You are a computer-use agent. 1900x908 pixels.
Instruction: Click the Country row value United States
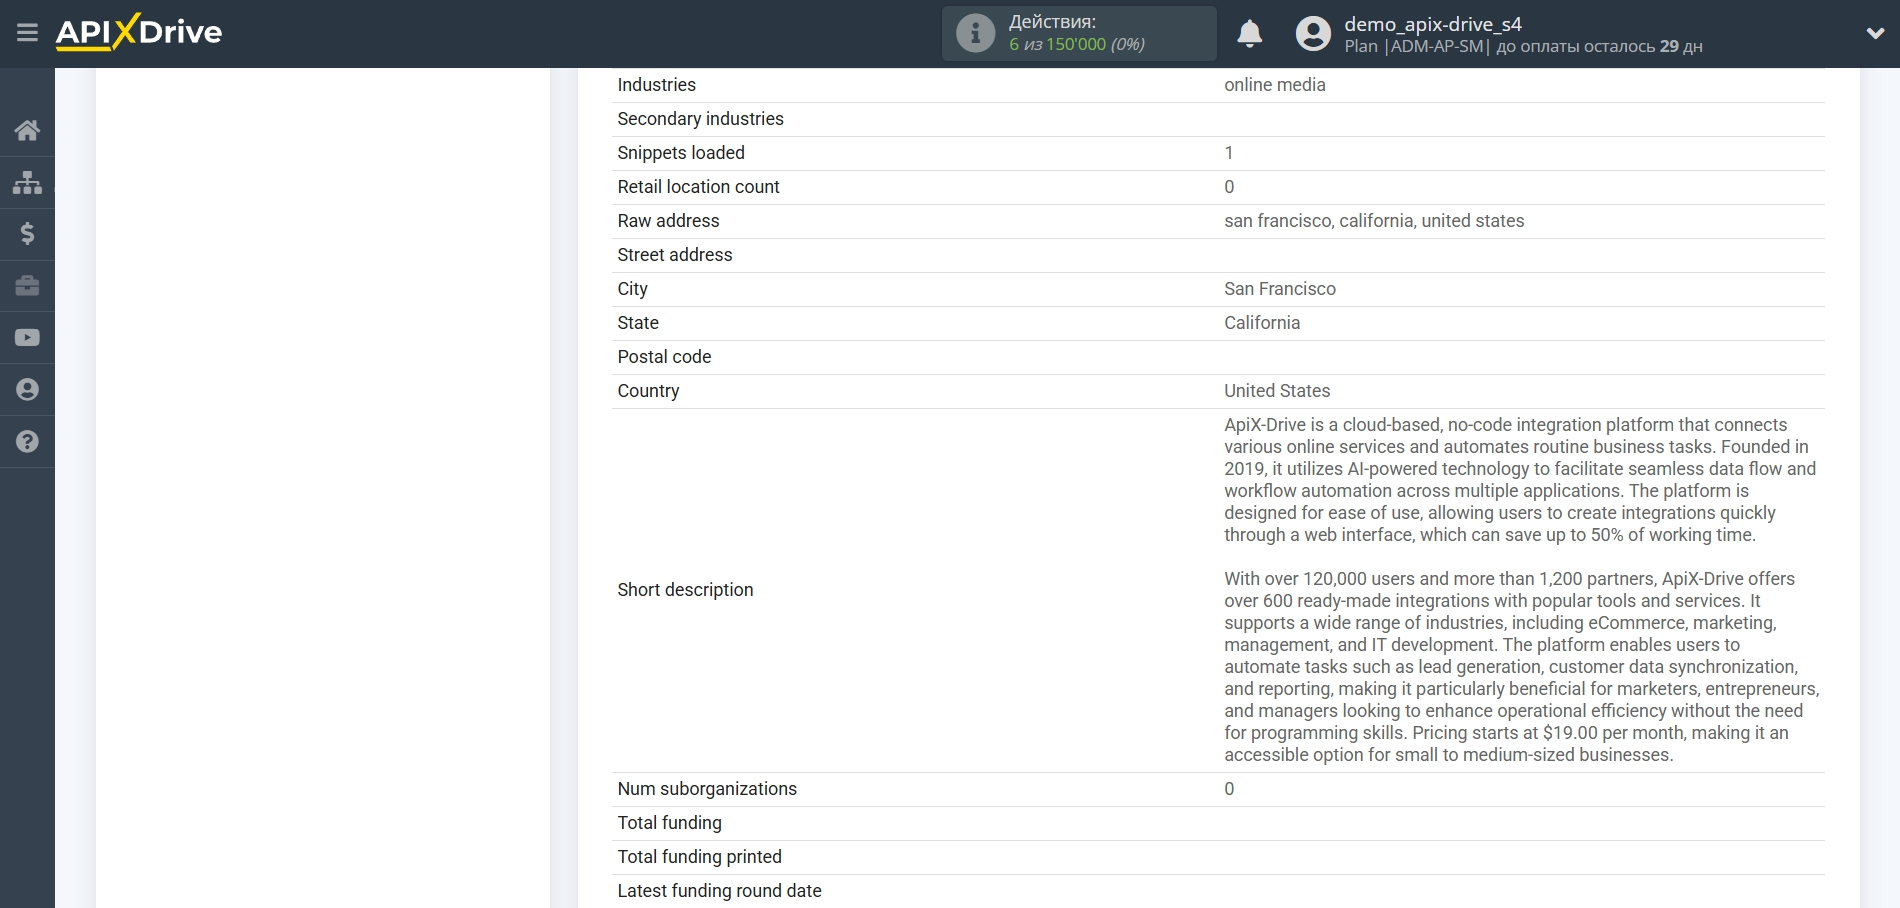pyautogui.click(x=1276, y=391)
